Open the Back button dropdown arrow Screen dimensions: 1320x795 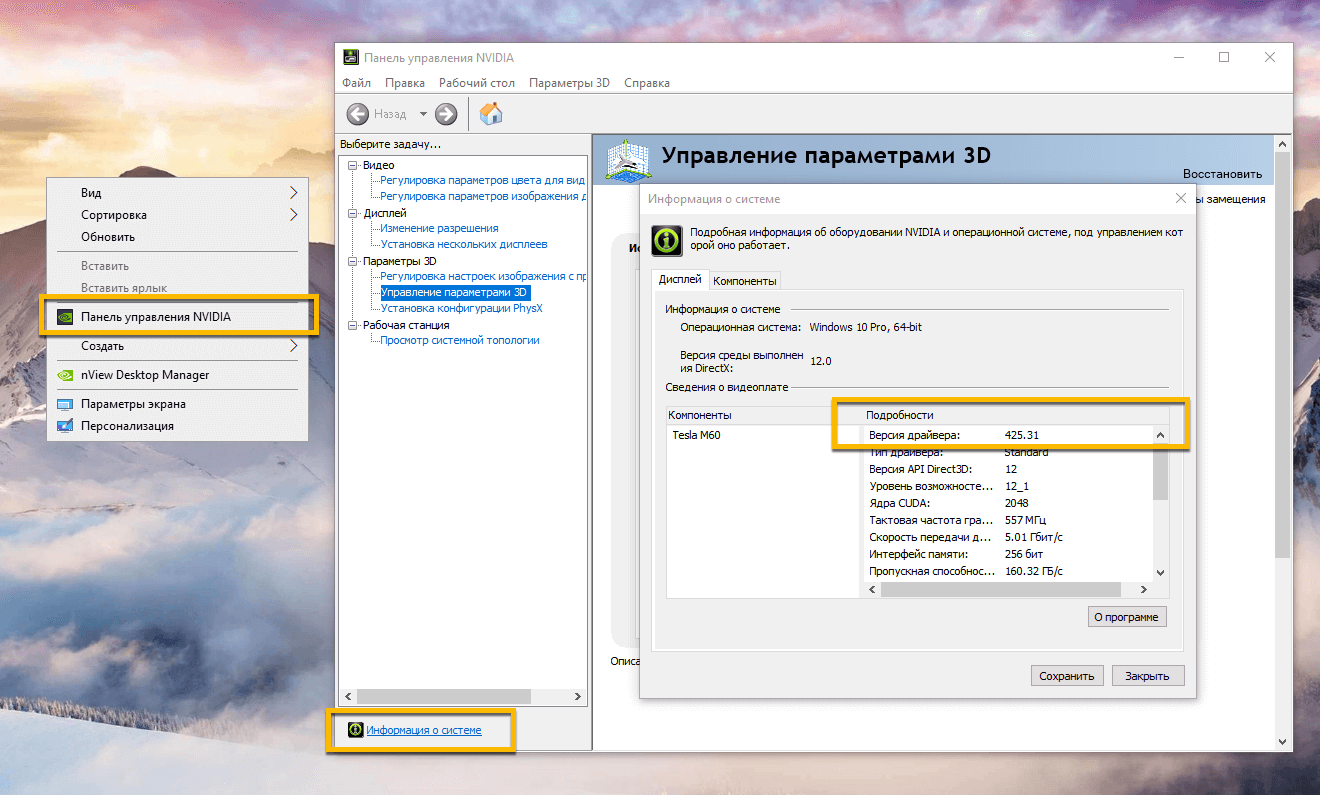click(x=422, y=113)
